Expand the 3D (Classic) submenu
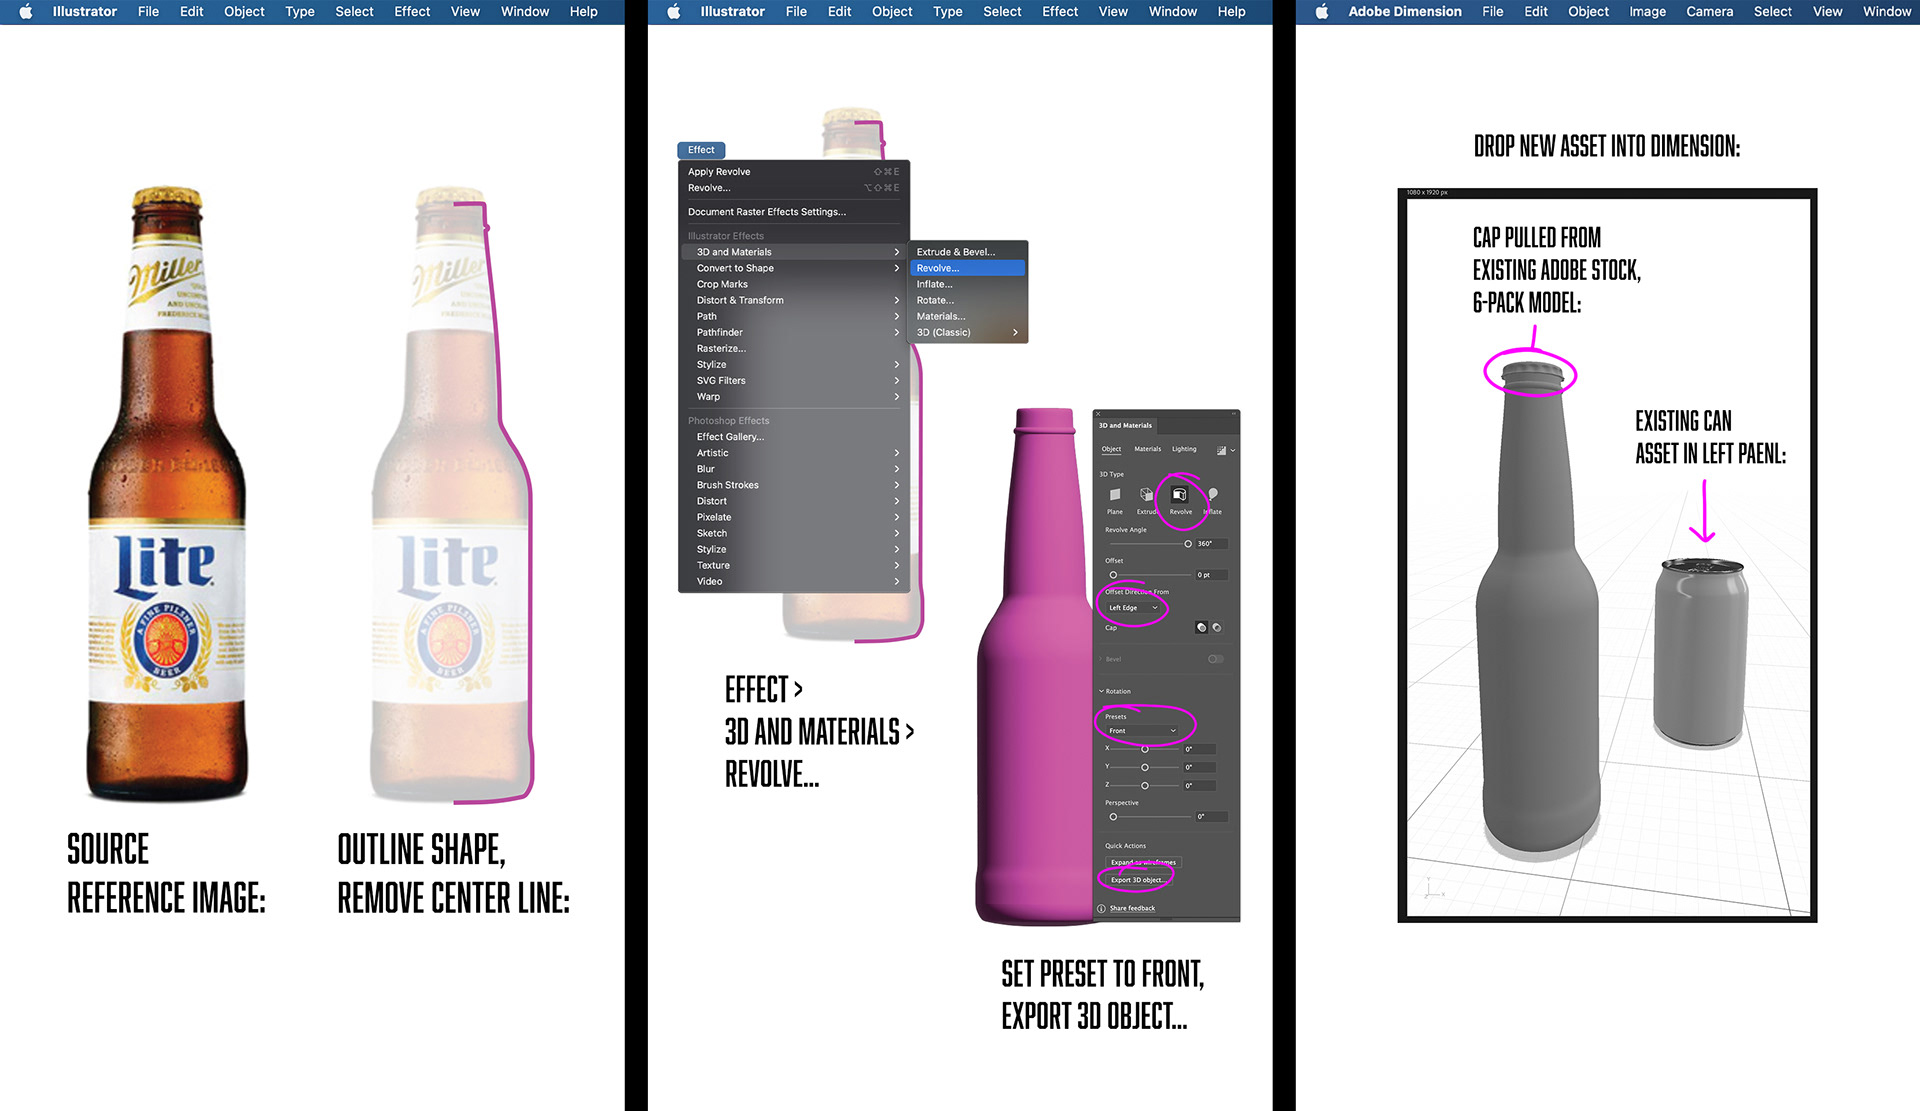Viewport: 1920px width, 1111px height. (x=969, y=332)
